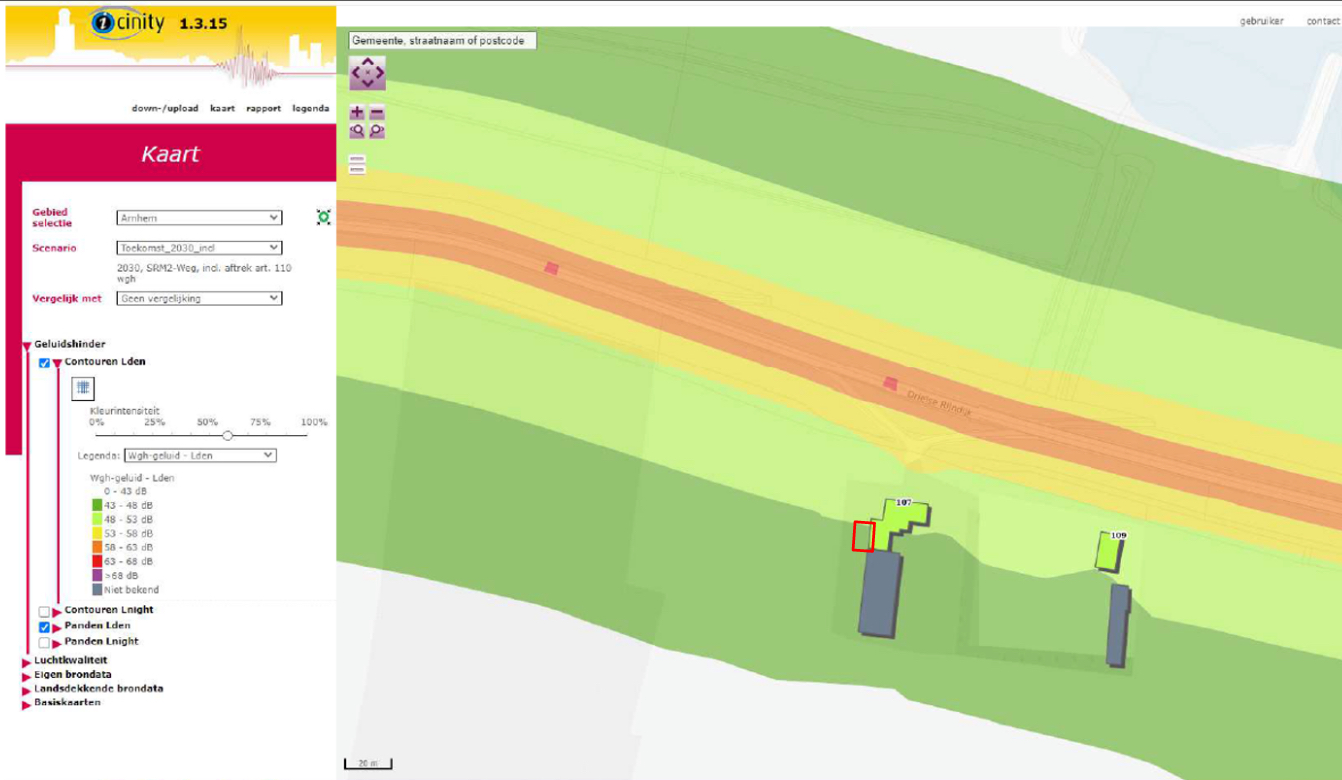Expand the Eigen brondata section
Image resolution: width=1342 pixels, height=780 pixels.
click(26, 675)
